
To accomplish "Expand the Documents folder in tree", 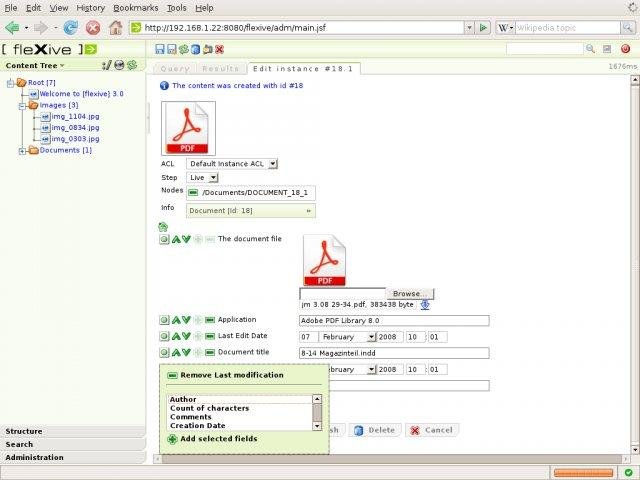I will (x=22, y=151).
